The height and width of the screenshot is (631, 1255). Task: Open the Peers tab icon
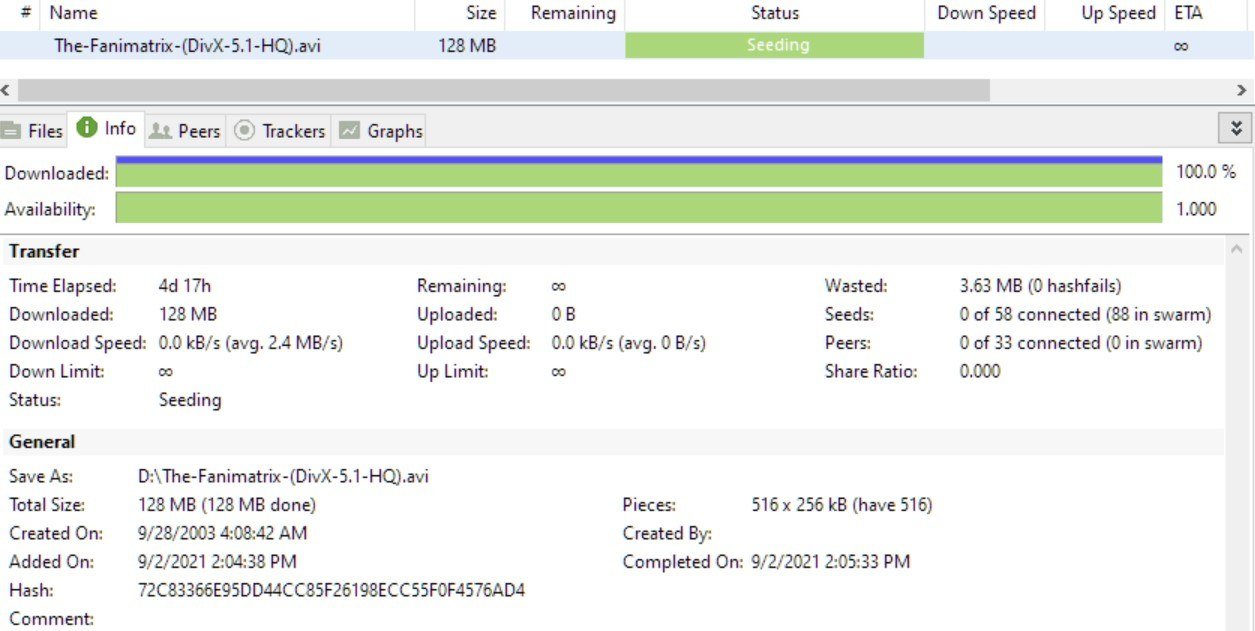[x=160, y=131]
